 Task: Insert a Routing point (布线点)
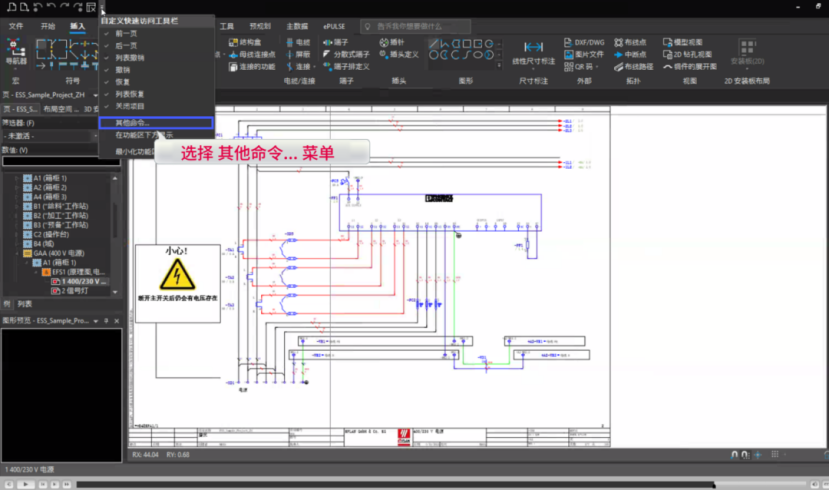(630, 42)
